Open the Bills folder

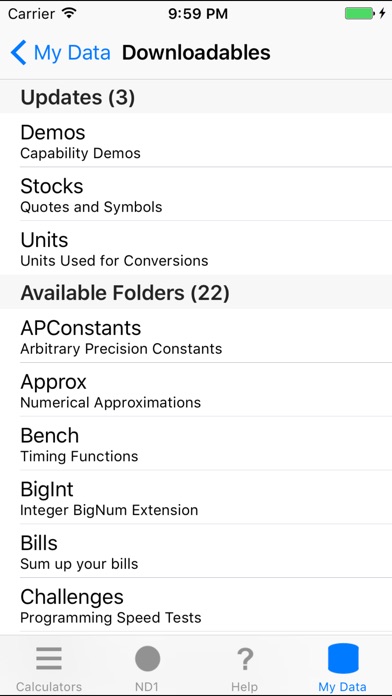click(x=196, y=551)
